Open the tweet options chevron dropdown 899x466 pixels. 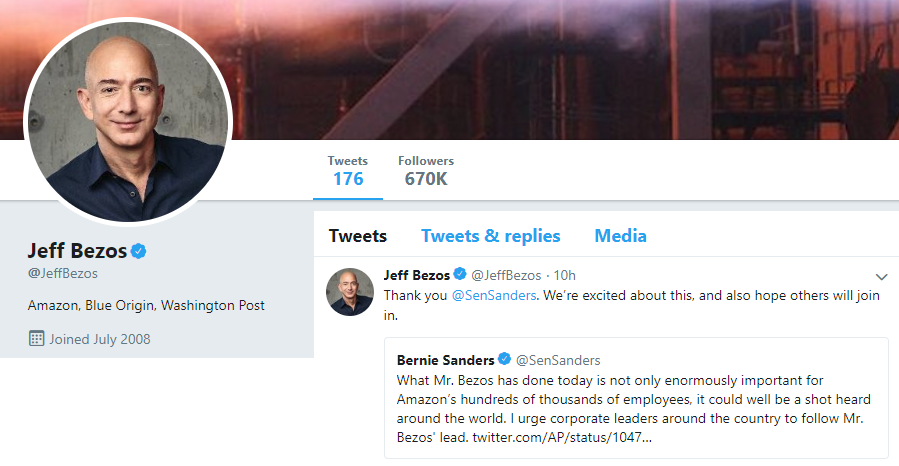pyautogui.click(x=881, y=277)
